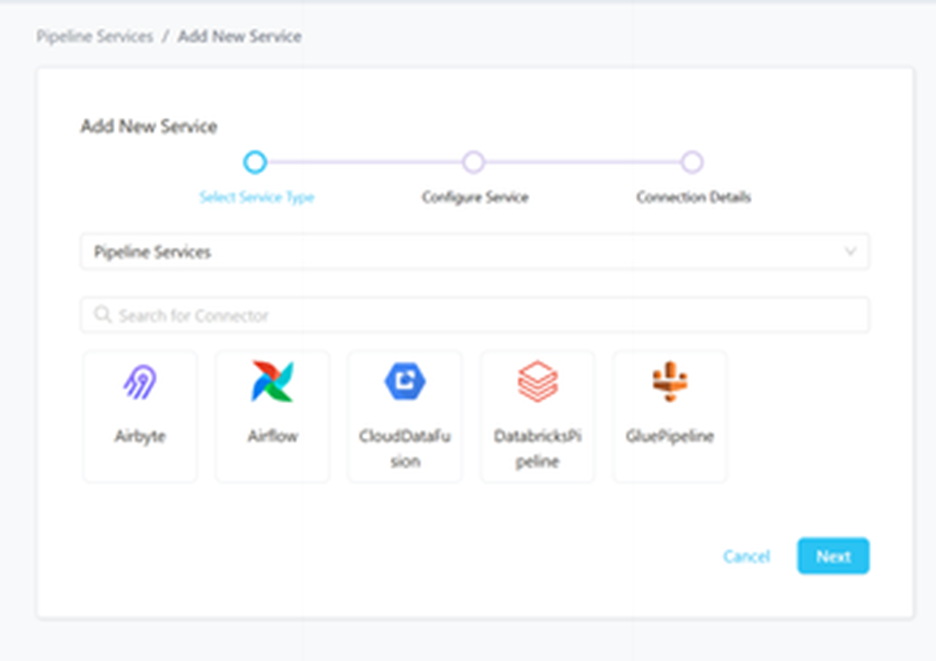Click the Next button
Viewport: 936px width, 661px height.
point(832,556)
